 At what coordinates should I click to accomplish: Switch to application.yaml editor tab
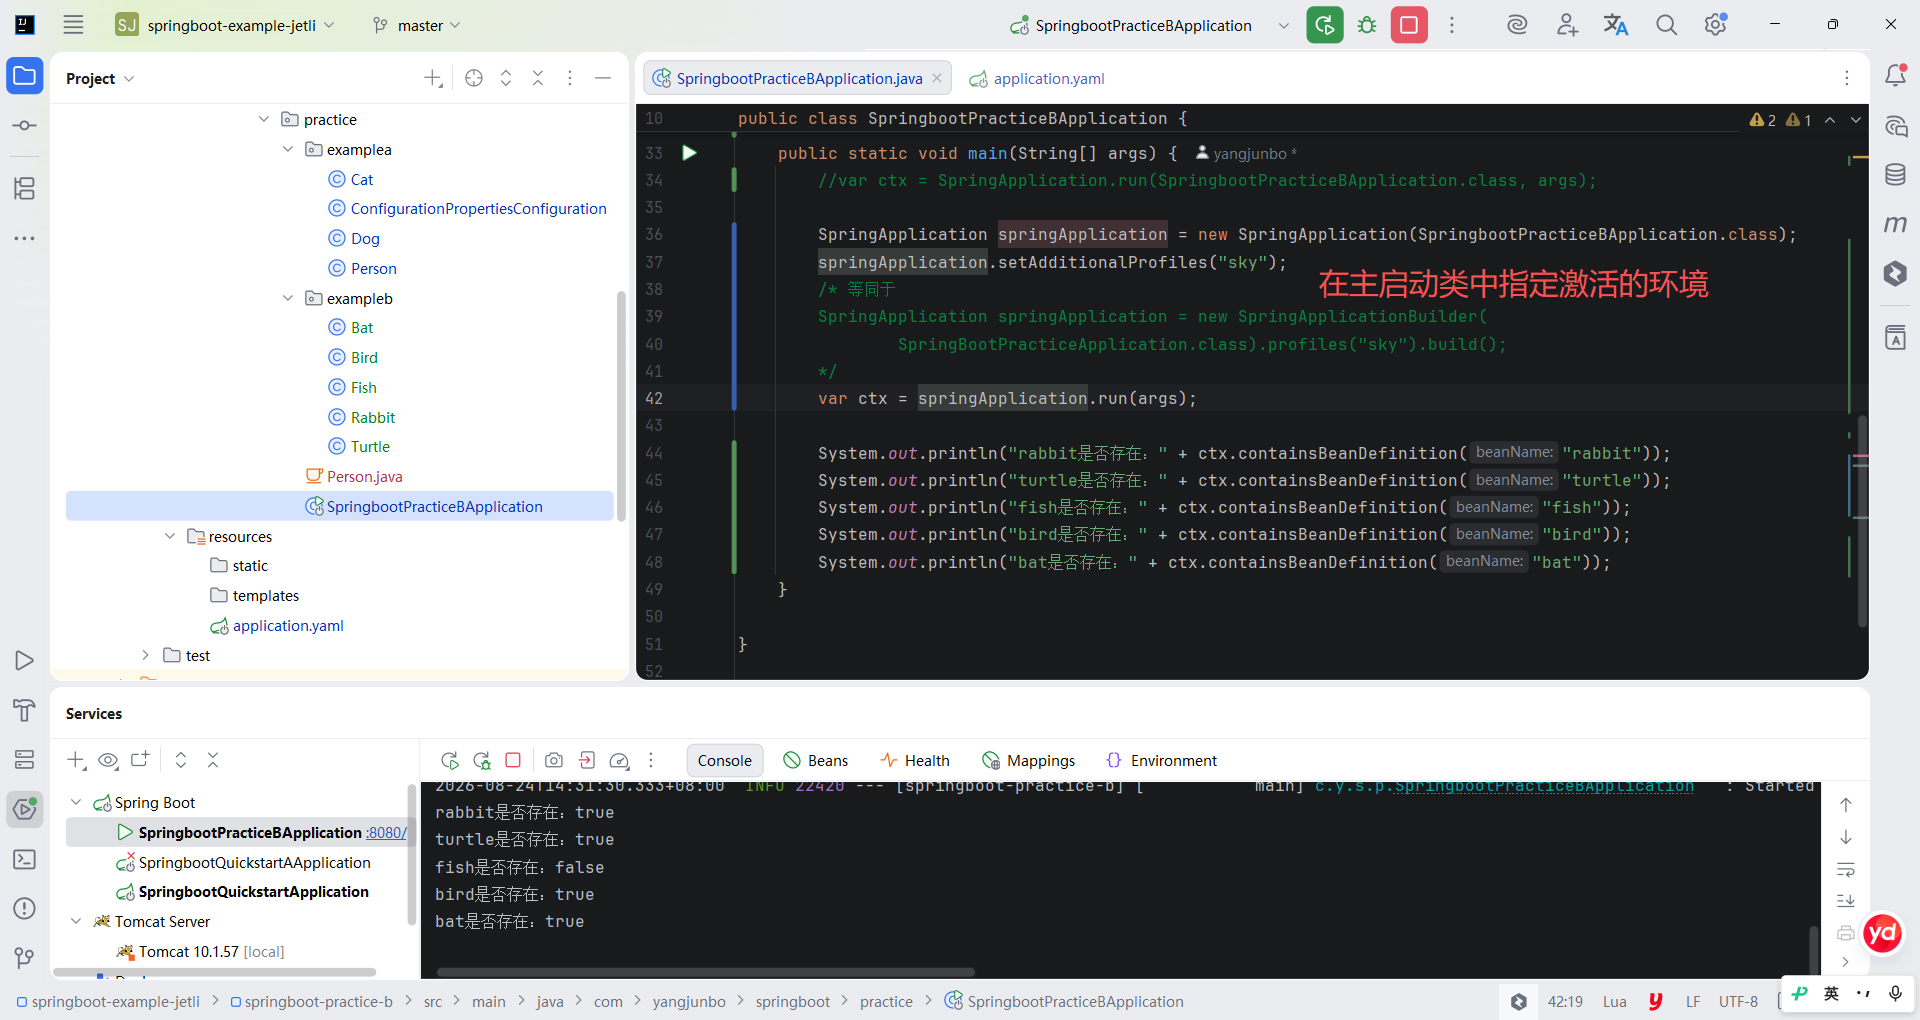[x=1037, y=78]
